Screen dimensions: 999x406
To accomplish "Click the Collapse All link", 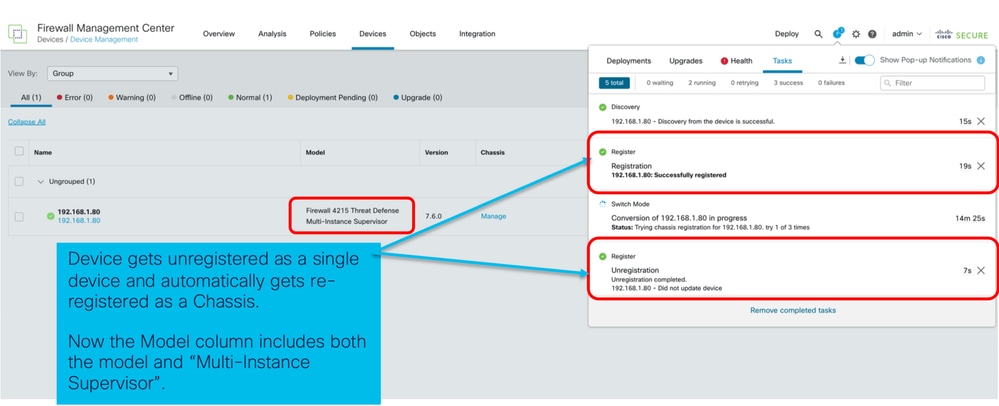I will tap(27, 122).
